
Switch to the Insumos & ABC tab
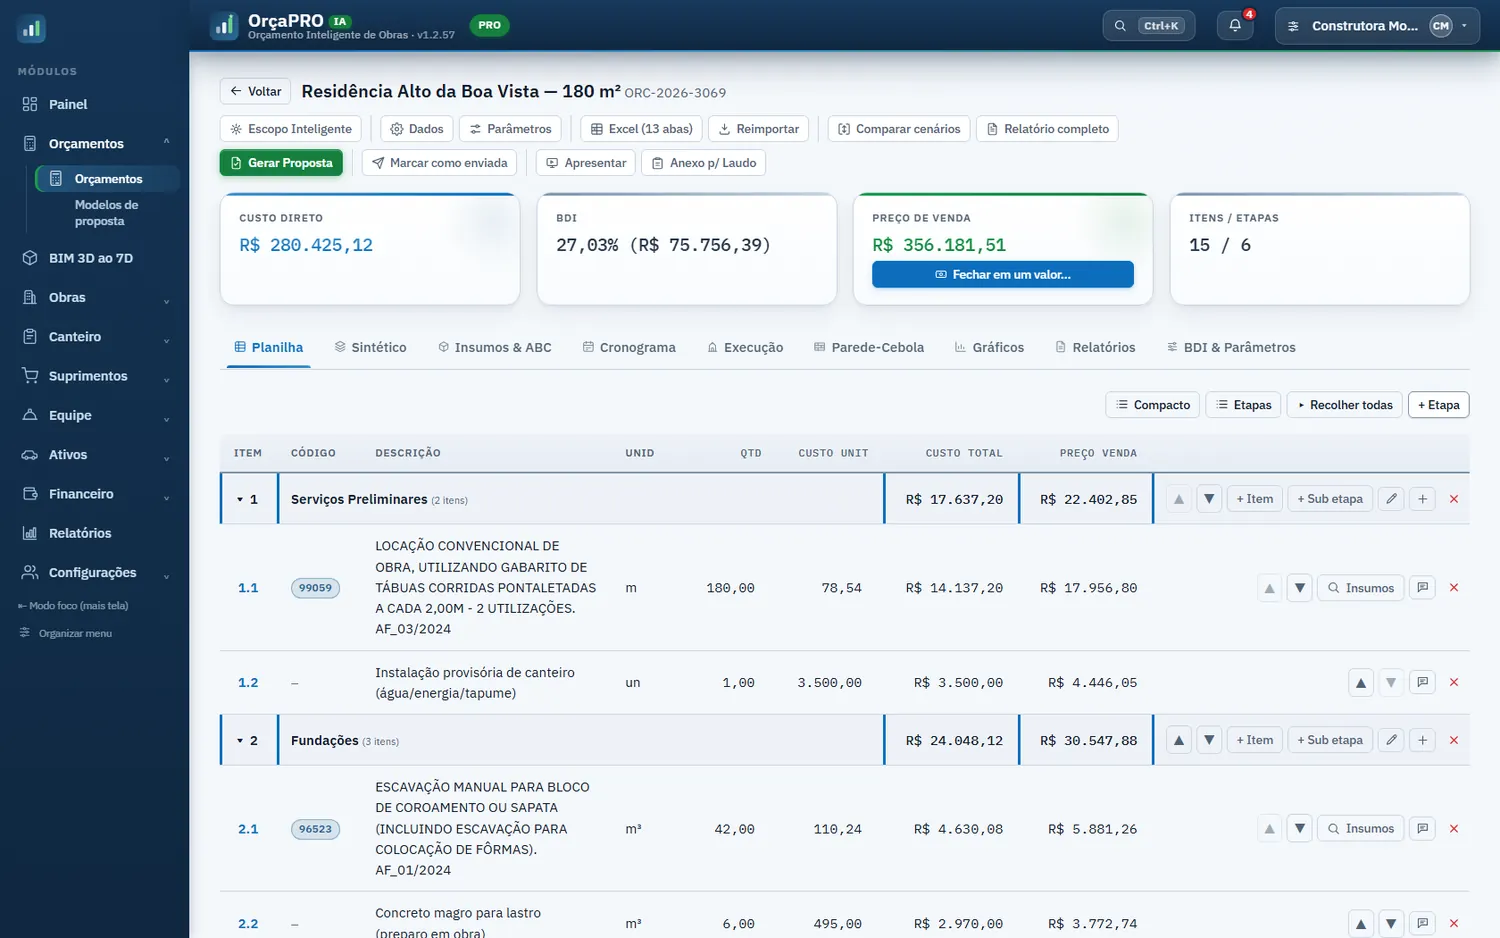click(x=495, y=347)
